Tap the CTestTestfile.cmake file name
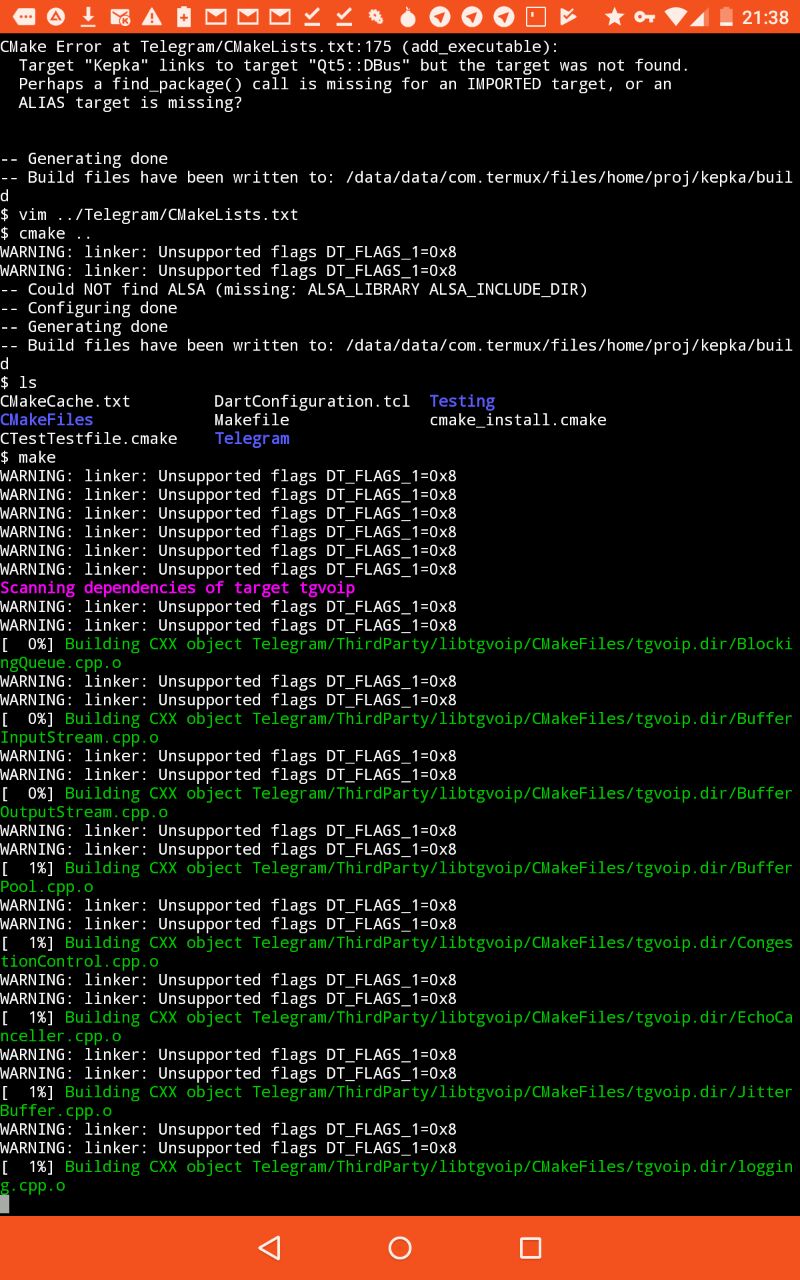The height and width of the screenshot is (1280, 800). [89, 438]
